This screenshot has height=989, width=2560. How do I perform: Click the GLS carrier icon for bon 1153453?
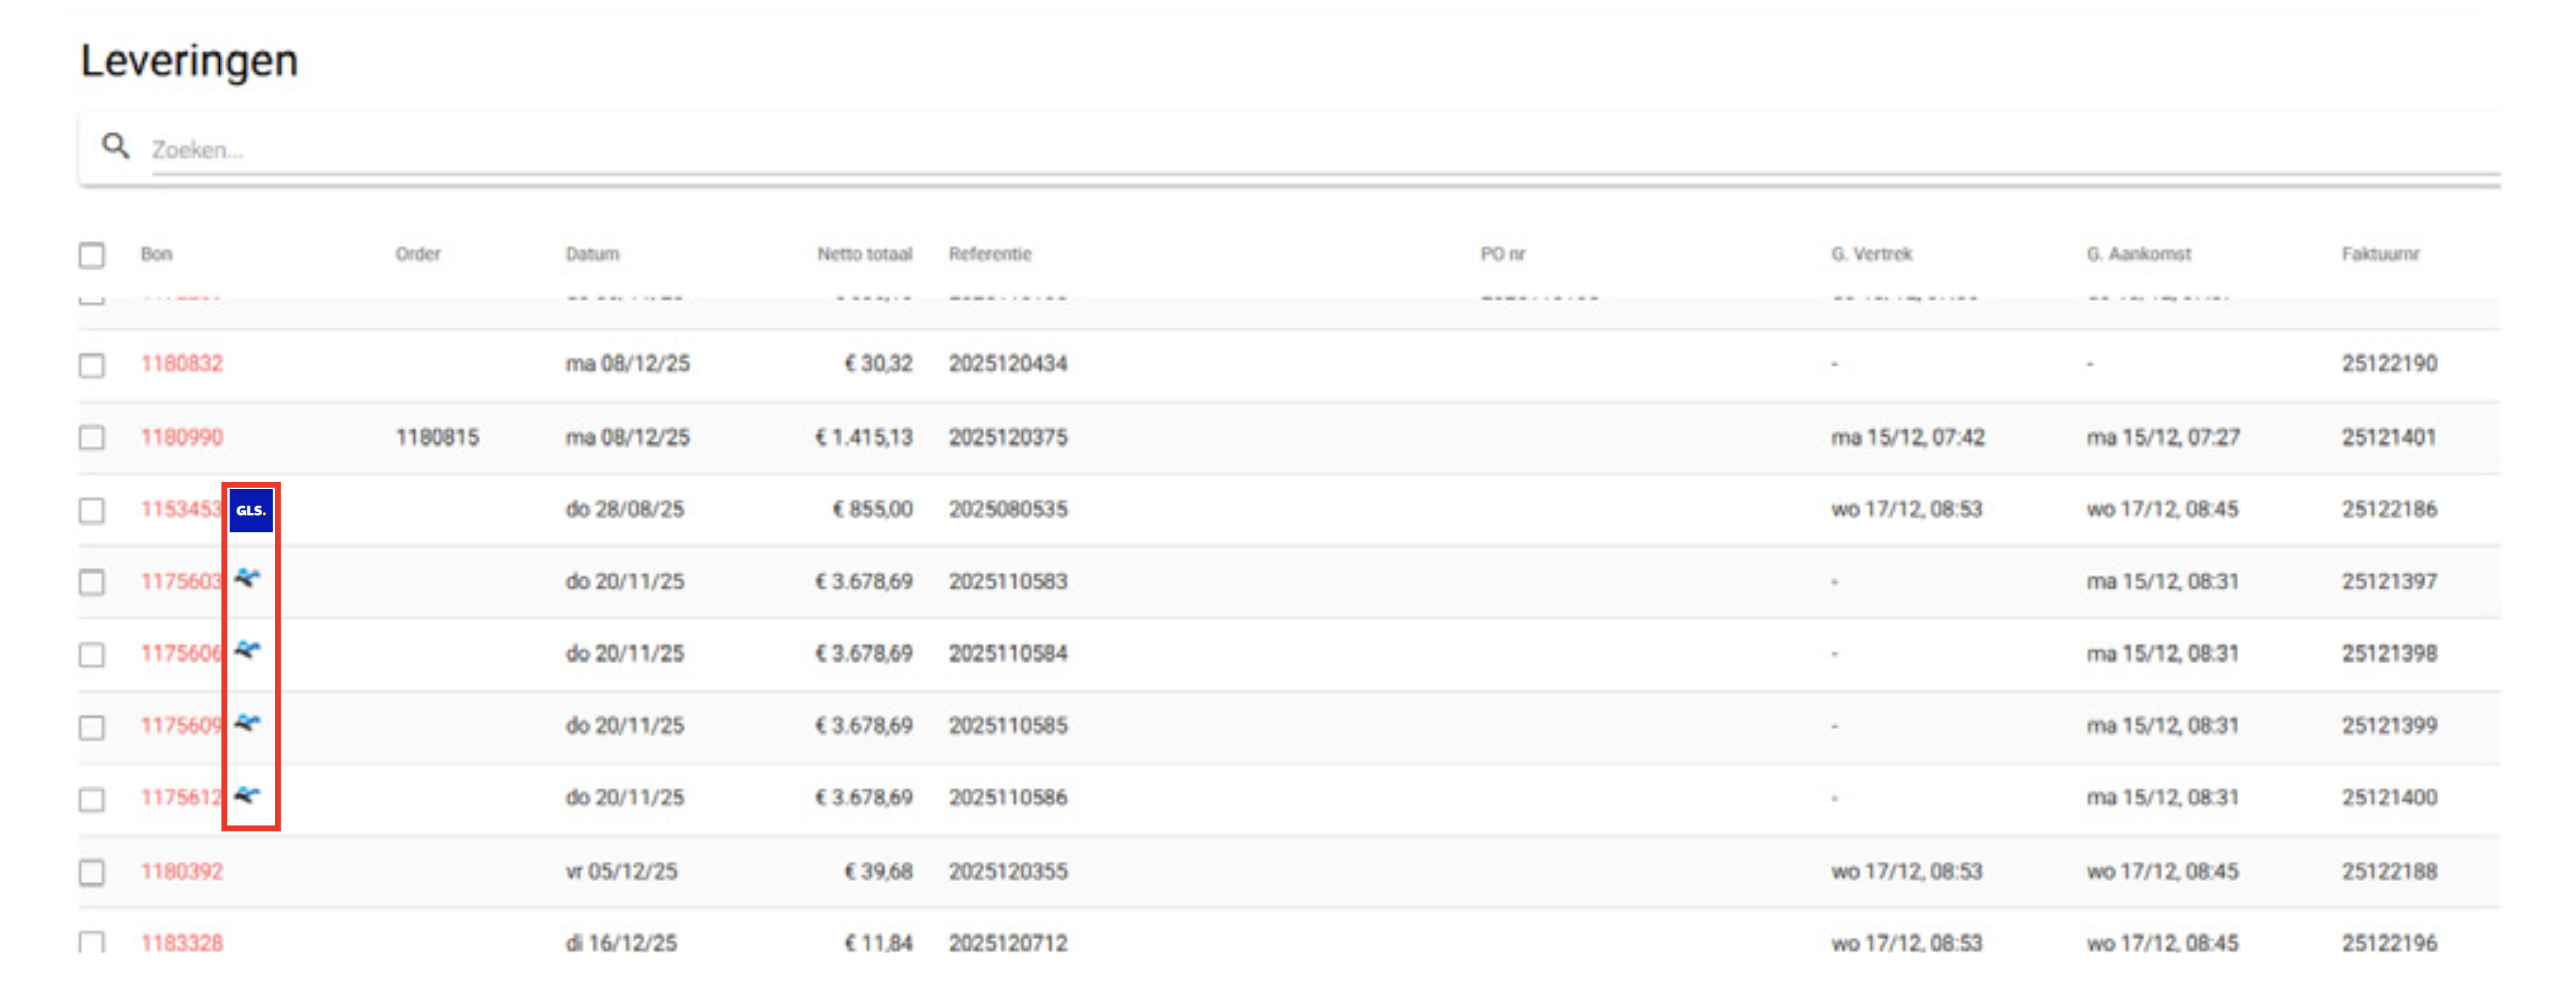[250, 510]
